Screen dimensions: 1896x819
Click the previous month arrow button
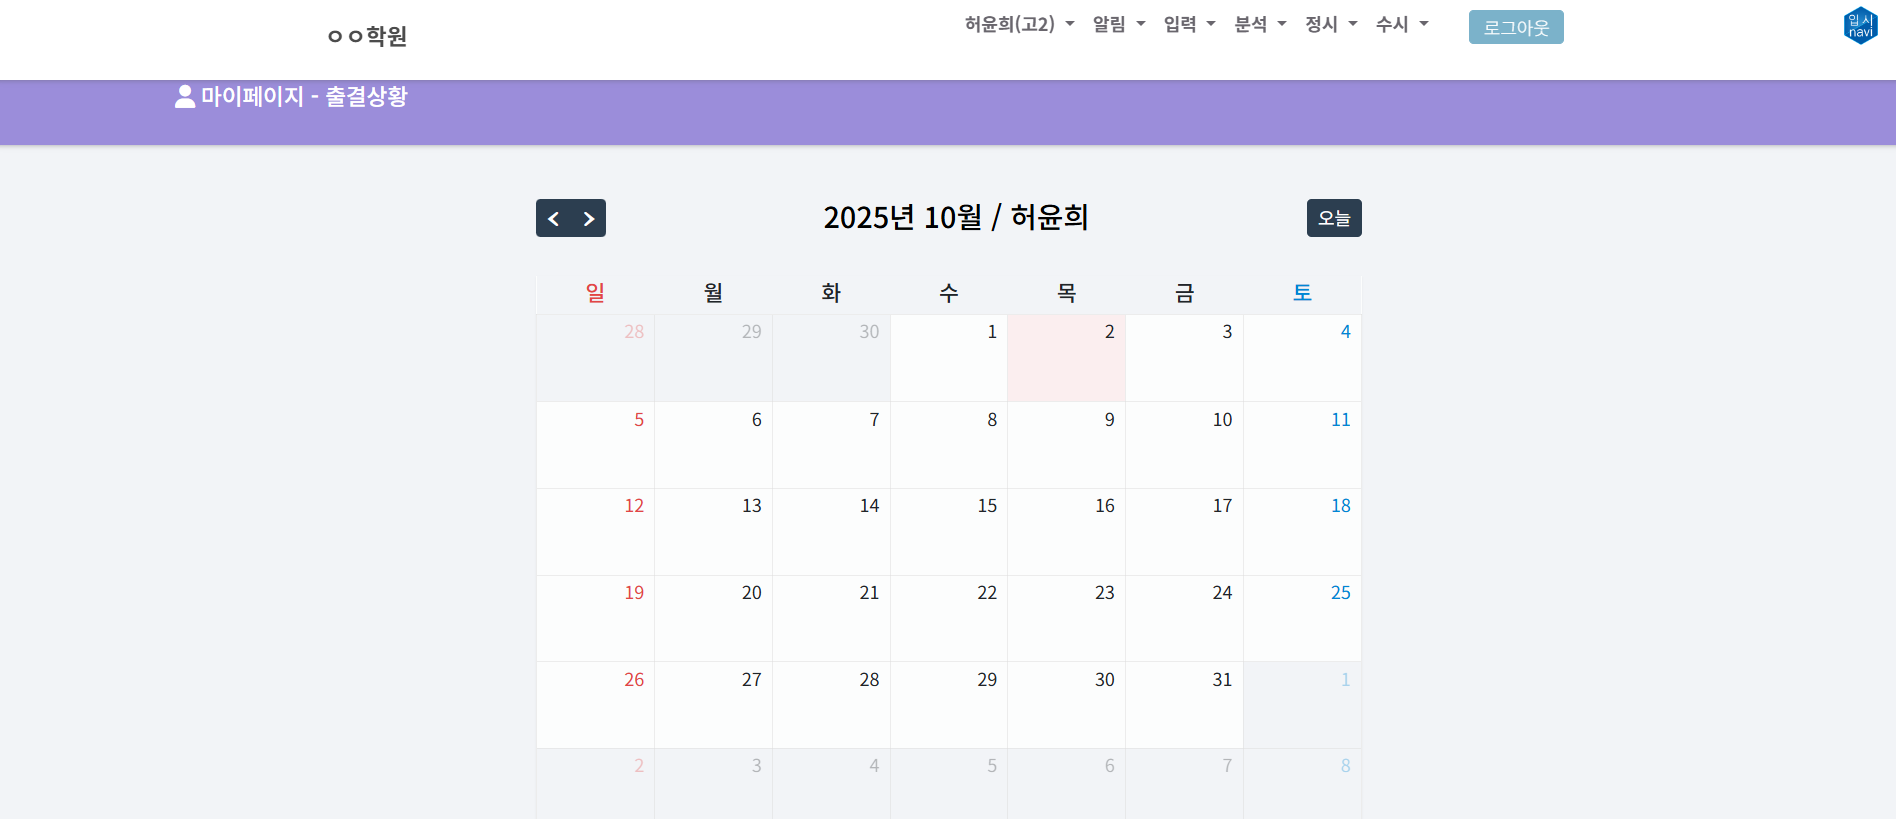[x=553, y=218]
